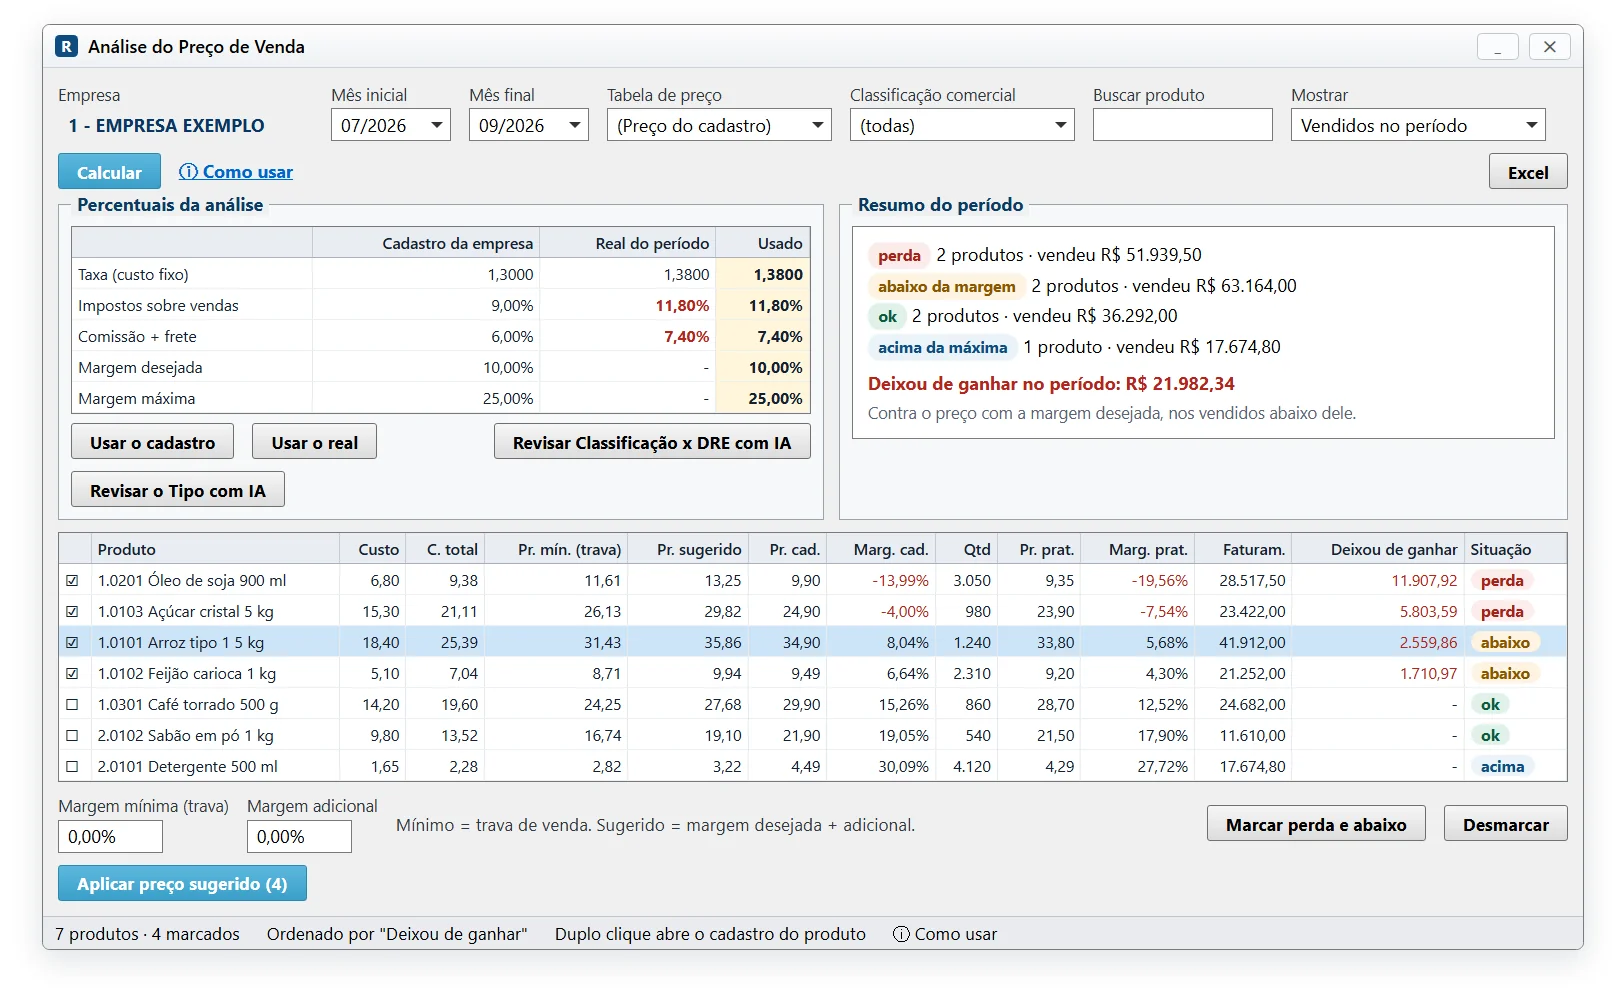Expand the Mostrar dropdown

tap(1418, 125)
